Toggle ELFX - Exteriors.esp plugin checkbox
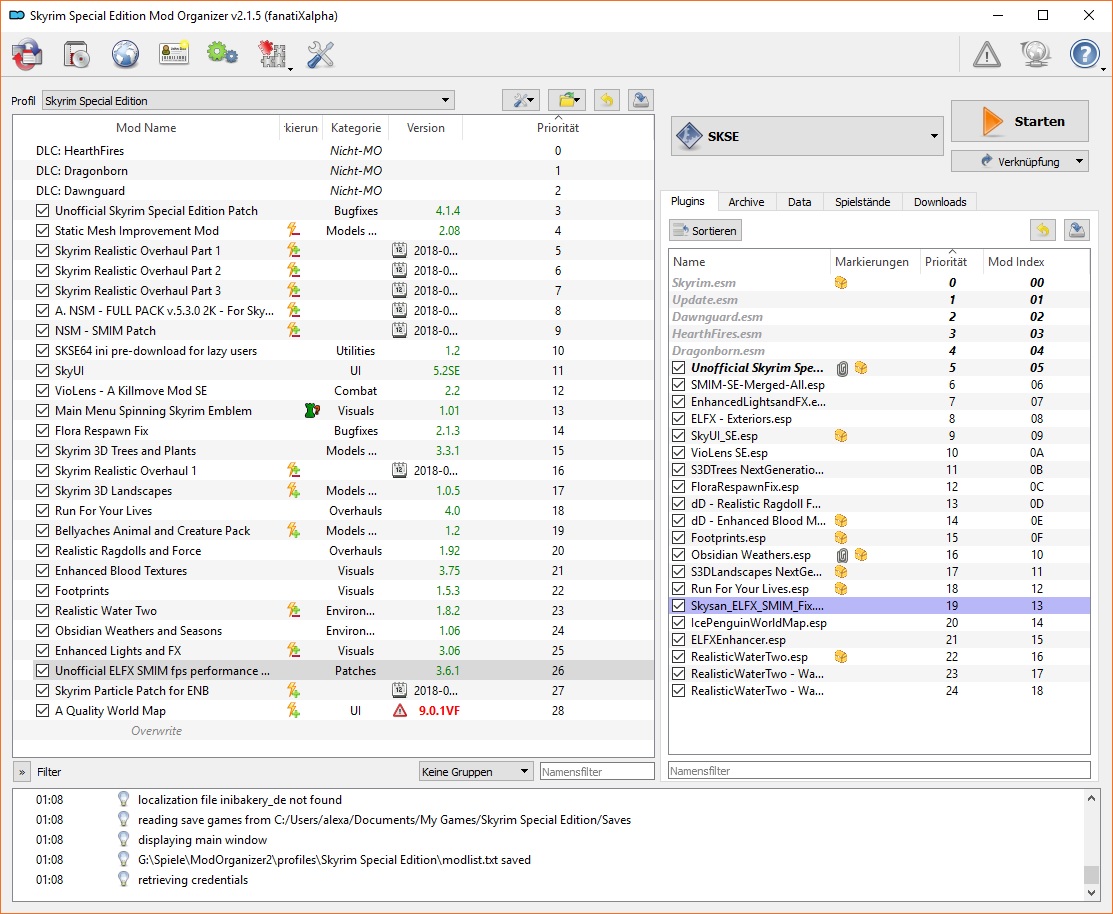Image resolution: width=1113 pixels, height=914 pixels. [x=679, y=419]
